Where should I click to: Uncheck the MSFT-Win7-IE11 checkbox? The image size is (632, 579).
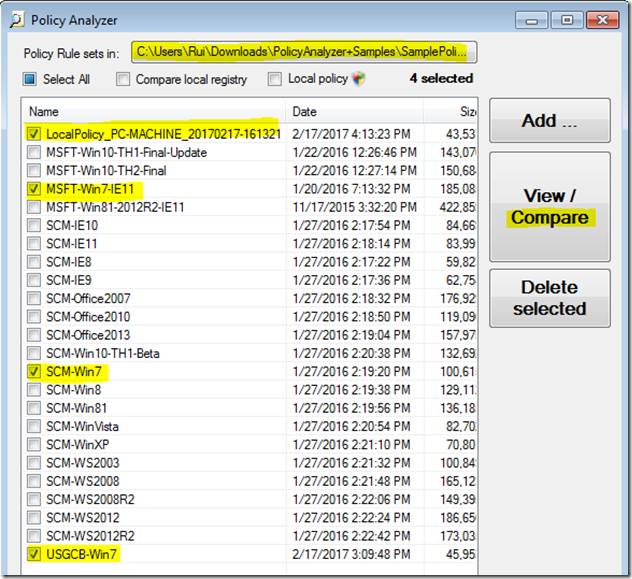tap(34, 189)
